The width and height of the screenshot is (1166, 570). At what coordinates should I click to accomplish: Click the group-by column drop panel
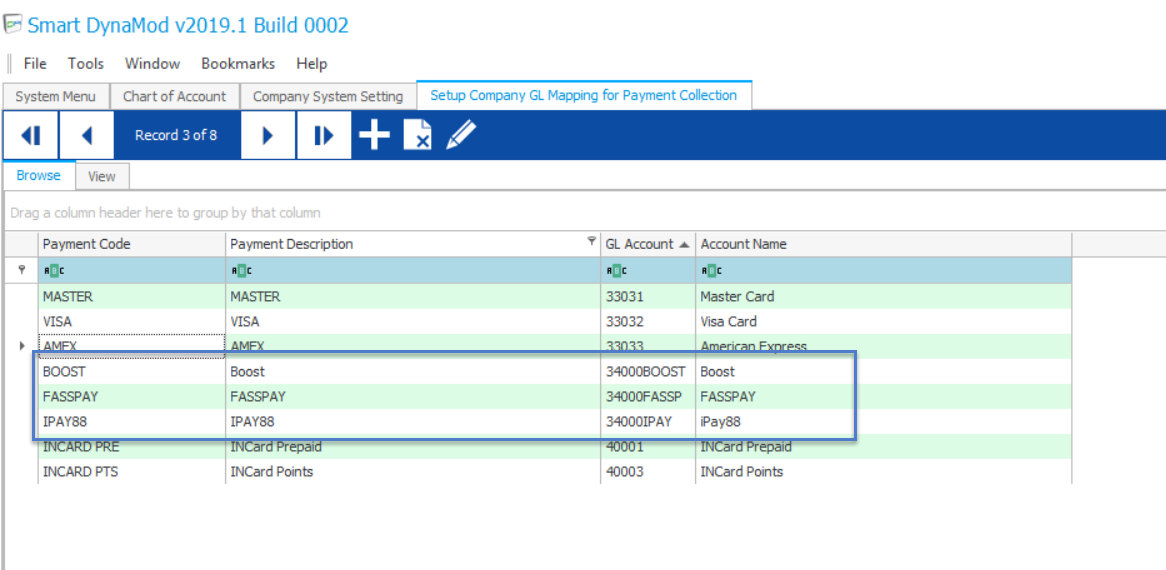tap(584, 213)
